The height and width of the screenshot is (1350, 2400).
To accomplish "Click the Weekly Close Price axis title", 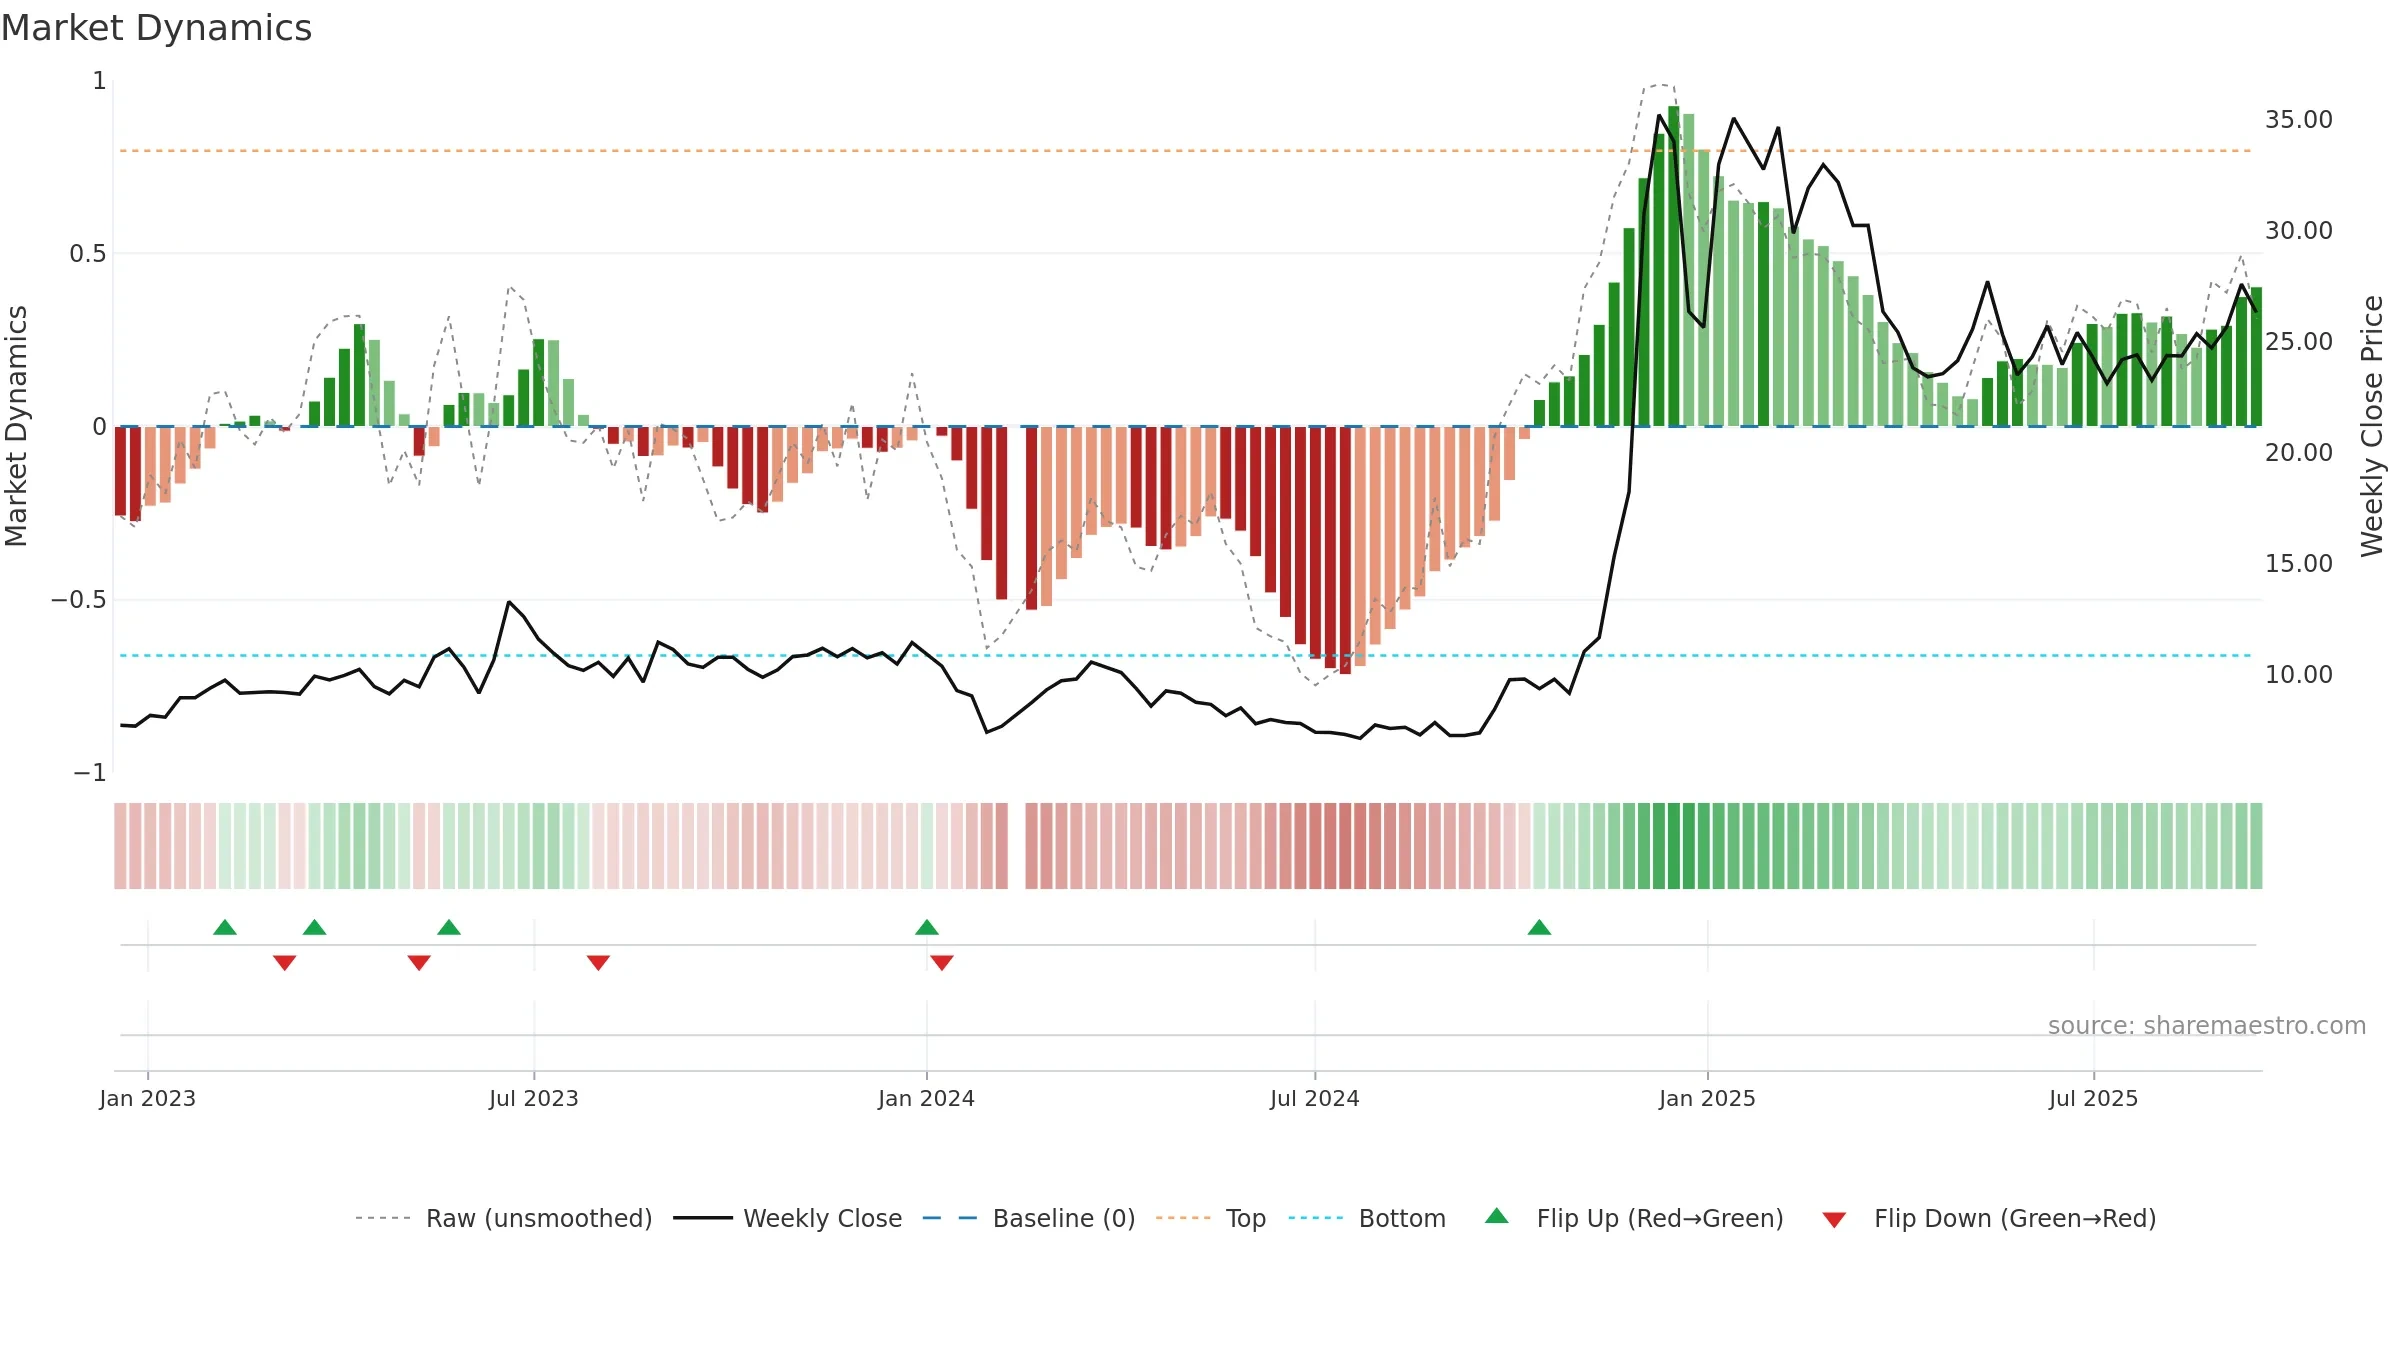I will [2372, 426].
